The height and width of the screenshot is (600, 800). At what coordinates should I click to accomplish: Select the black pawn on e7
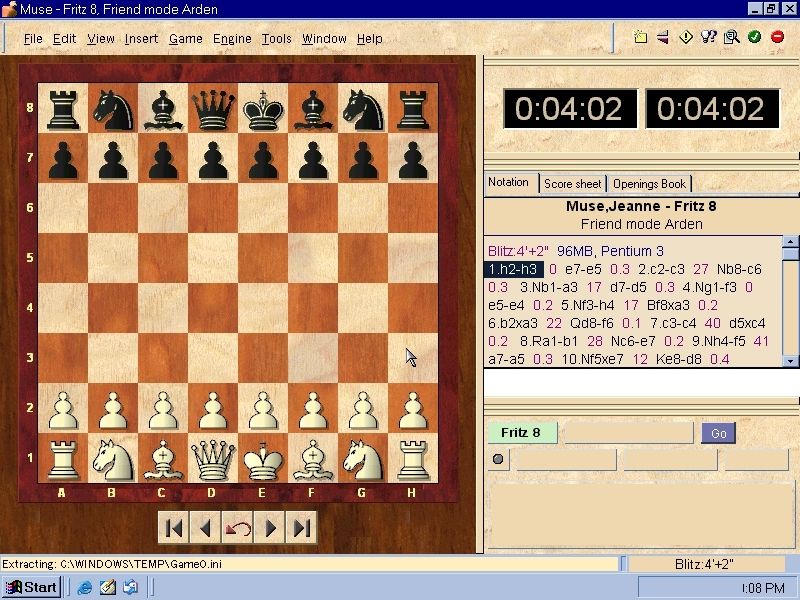[x=263, y=160]
